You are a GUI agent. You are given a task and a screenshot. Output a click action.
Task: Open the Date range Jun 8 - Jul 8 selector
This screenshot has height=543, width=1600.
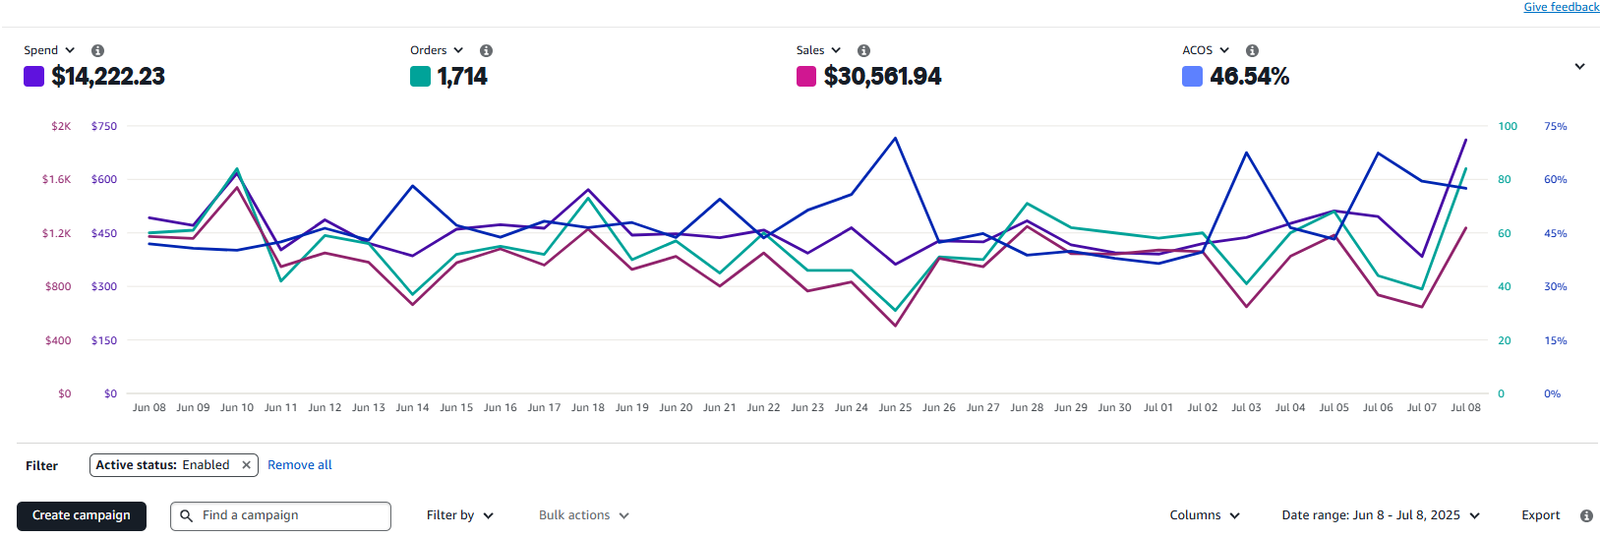point(1381,516)
